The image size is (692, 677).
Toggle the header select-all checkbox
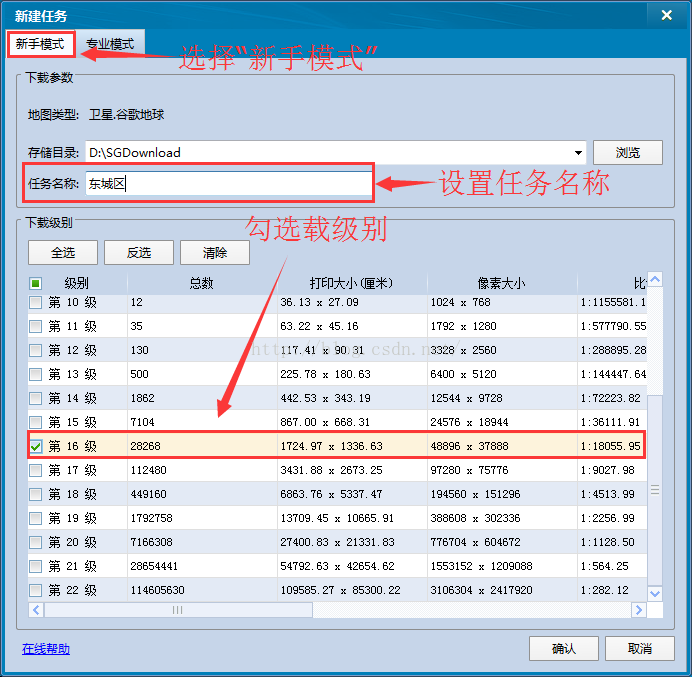[36, 283]
